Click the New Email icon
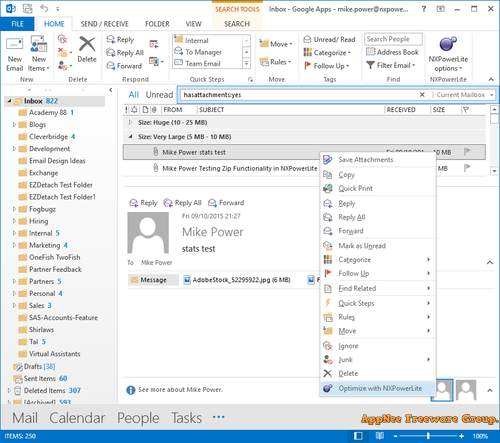Viewport: 500px width, 443px height. point(14,44)
